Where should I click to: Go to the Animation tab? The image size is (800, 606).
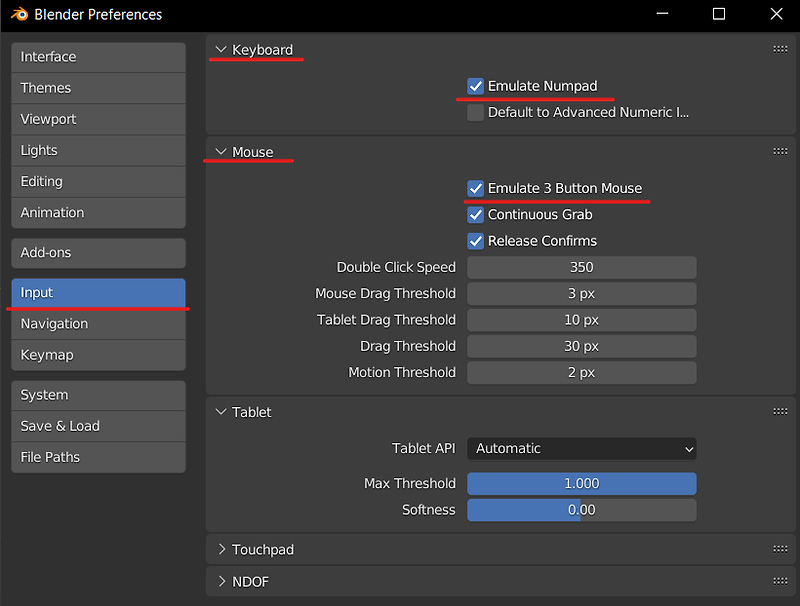pos(98,213)
